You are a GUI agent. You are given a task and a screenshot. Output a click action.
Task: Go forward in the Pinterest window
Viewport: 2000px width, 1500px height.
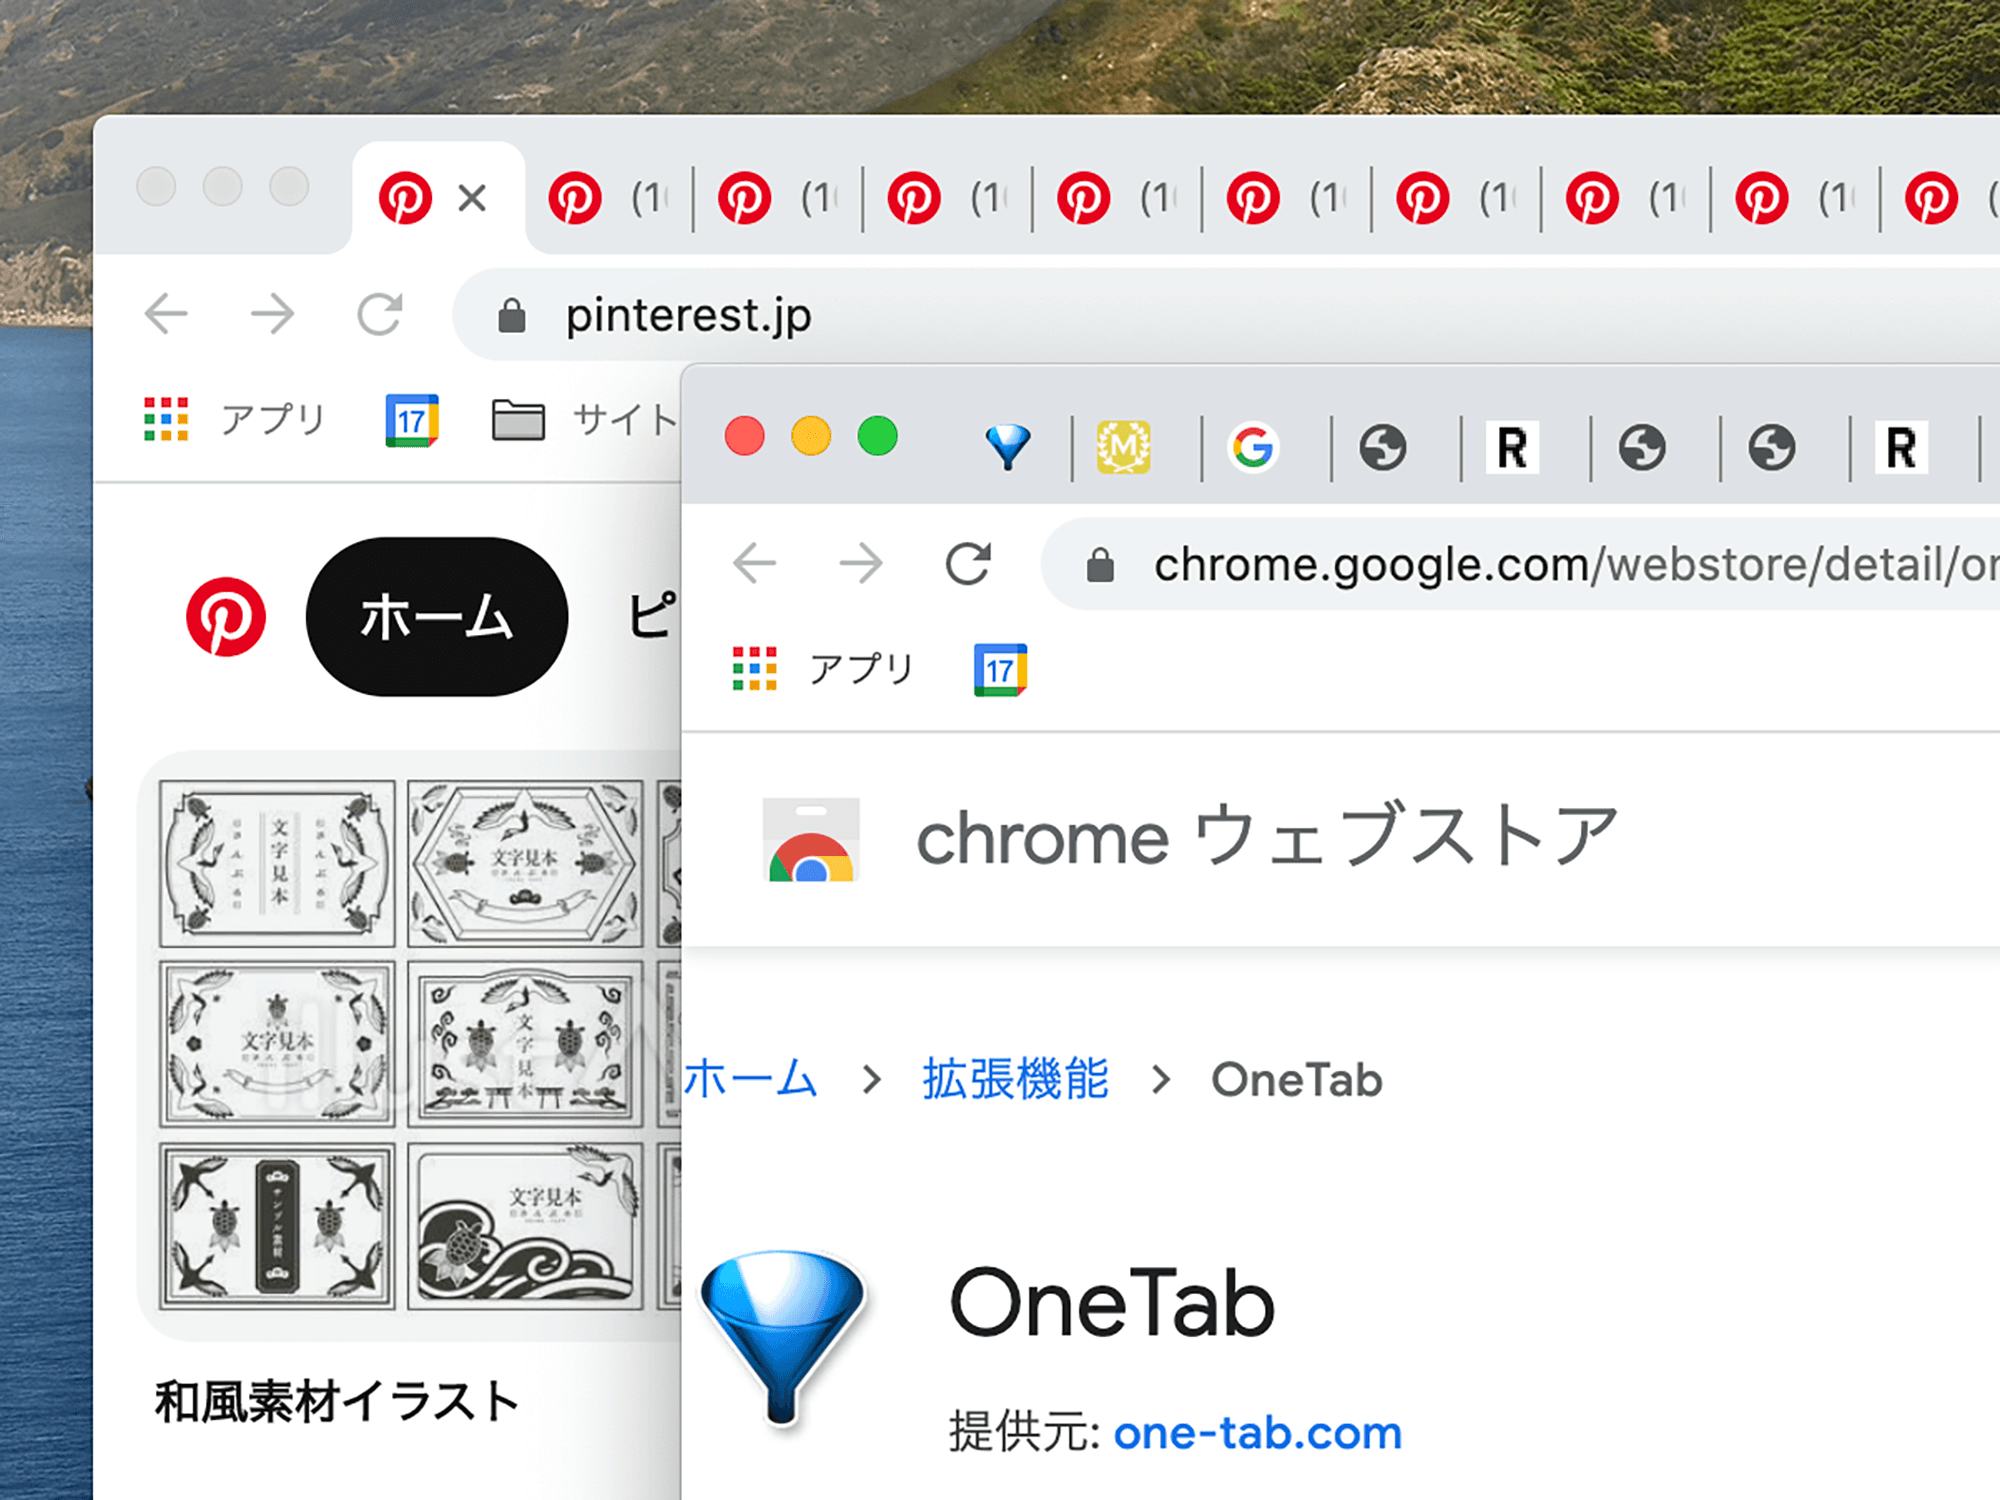[272, 314]
